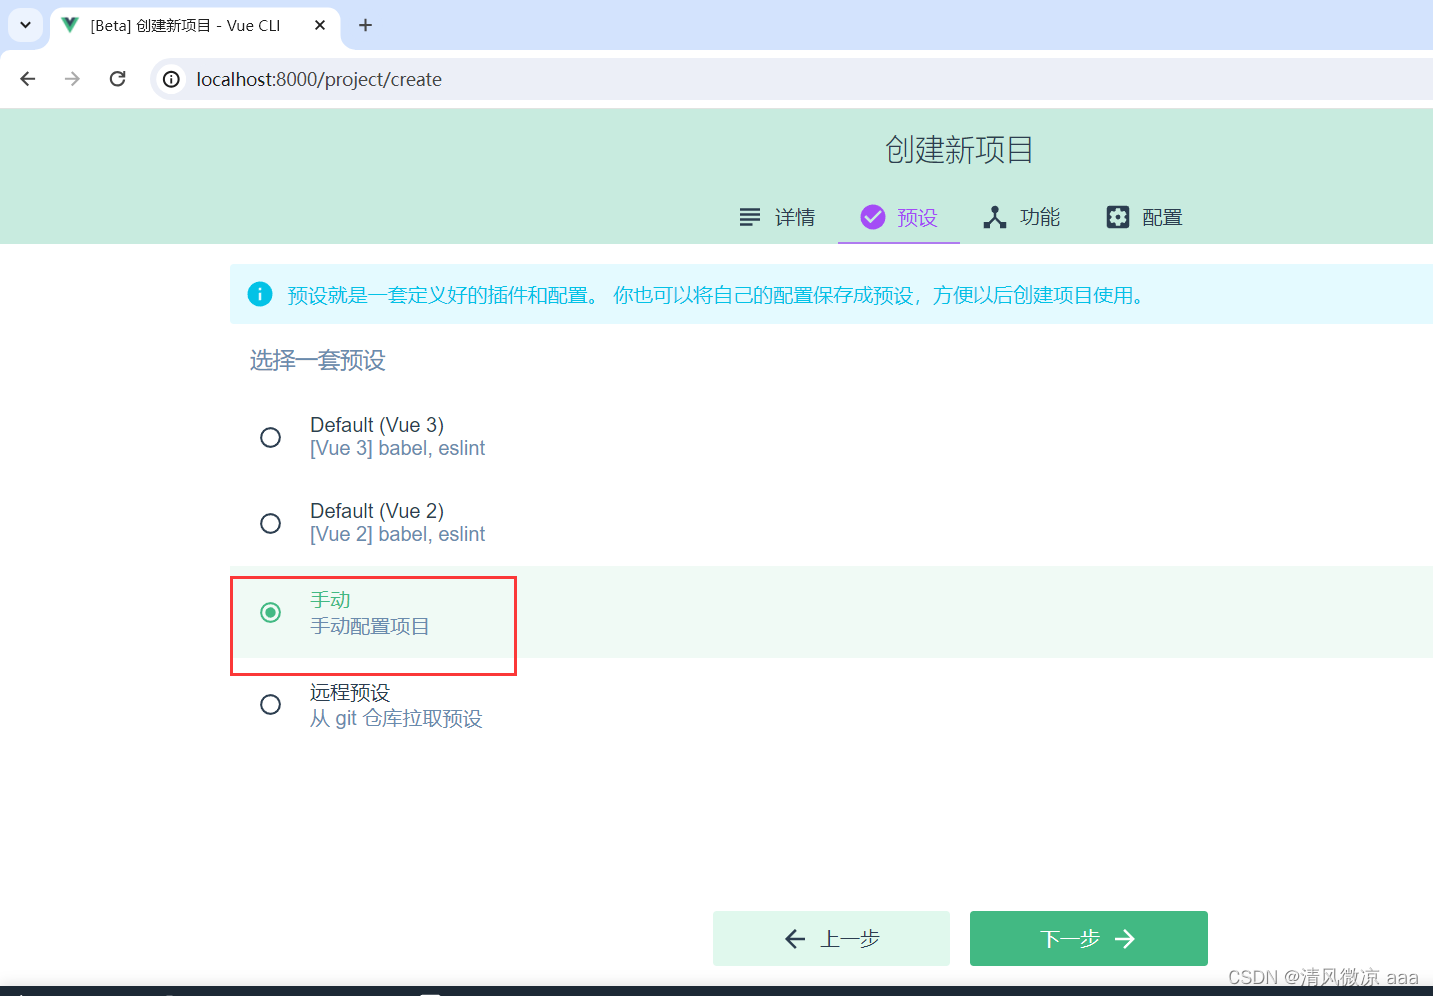Click the Vue logo favicon in tab
Screen dimensions: 1433x996
[x=70, y=25]
